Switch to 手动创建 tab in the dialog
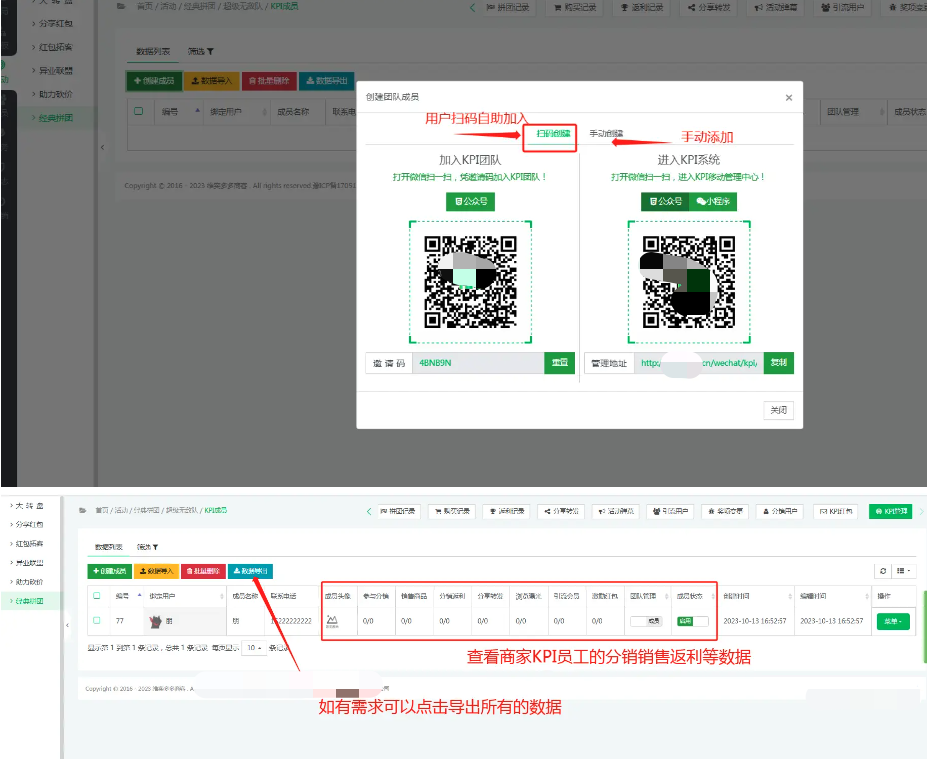935x759 pixels. (x=606, y=133)
